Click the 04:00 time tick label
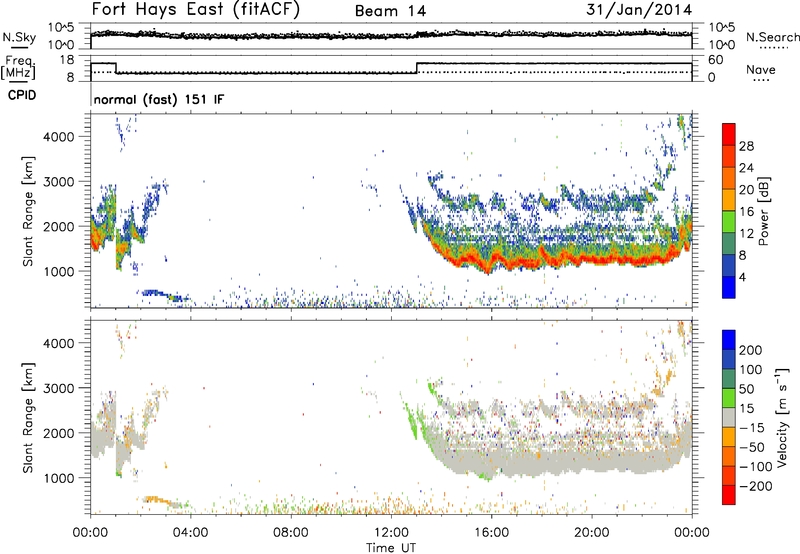The height and width of the screenshot is (554, 800). tap(190, 533)
